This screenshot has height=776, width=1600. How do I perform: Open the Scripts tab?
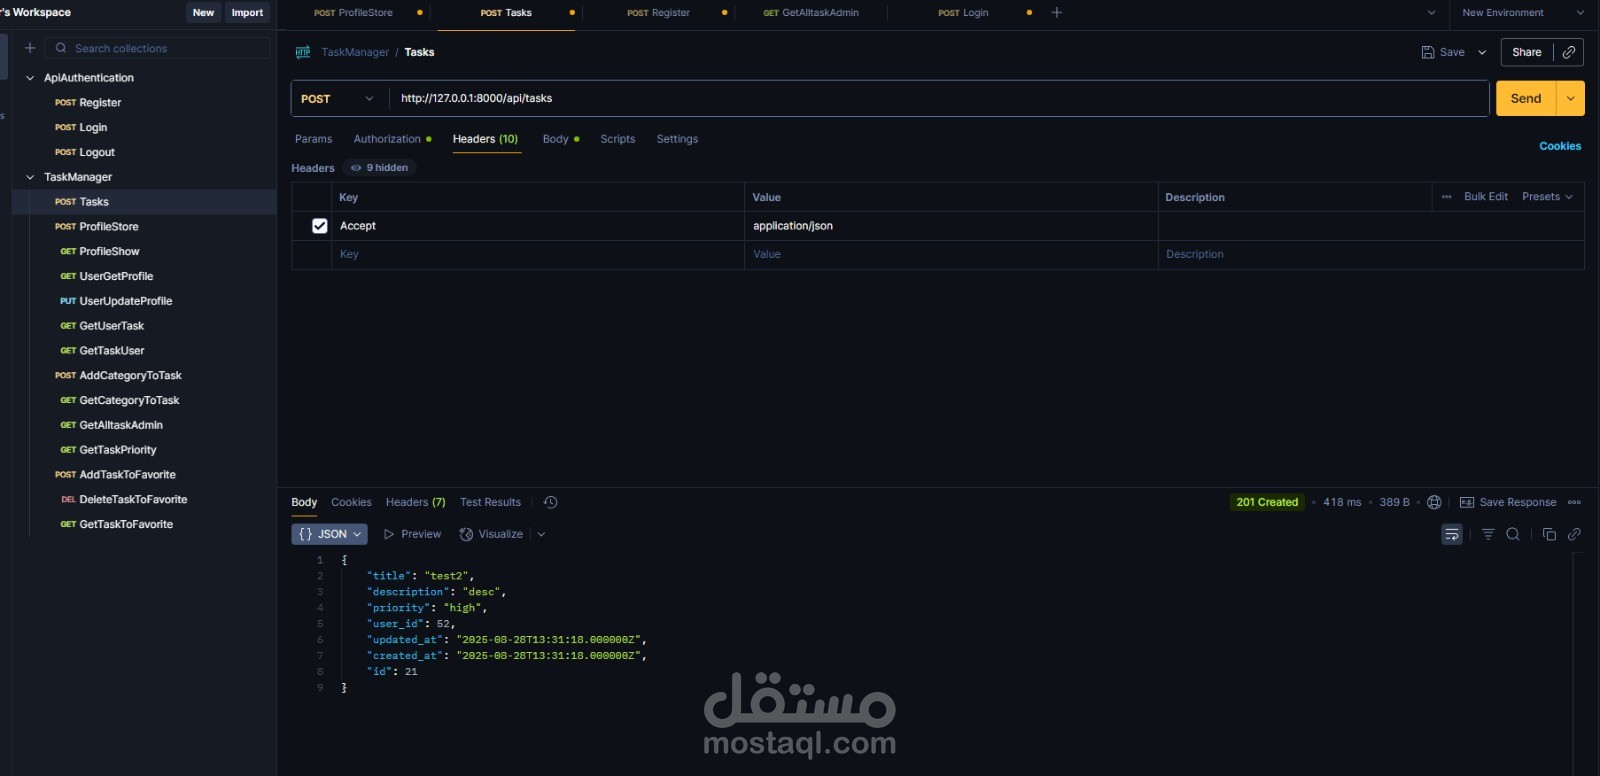pos(617,139)
